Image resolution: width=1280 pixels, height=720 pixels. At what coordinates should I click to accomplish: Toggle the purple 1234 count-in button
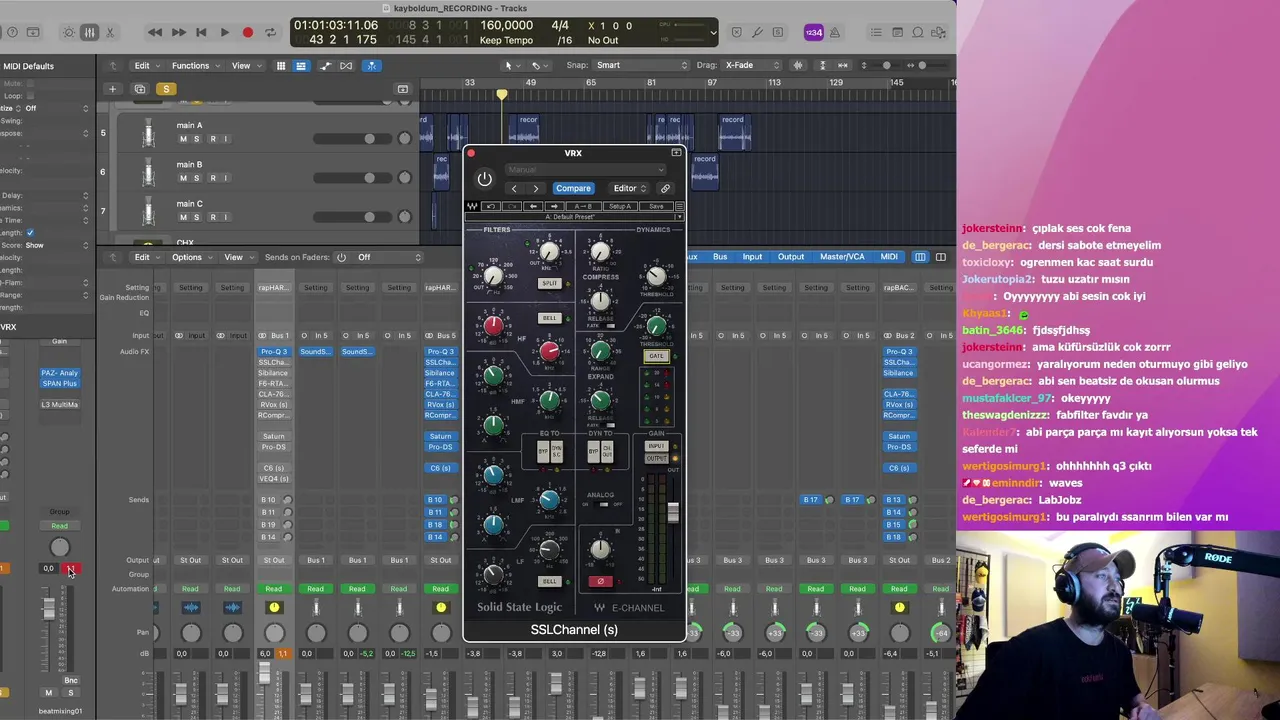[x=814, y=33]
